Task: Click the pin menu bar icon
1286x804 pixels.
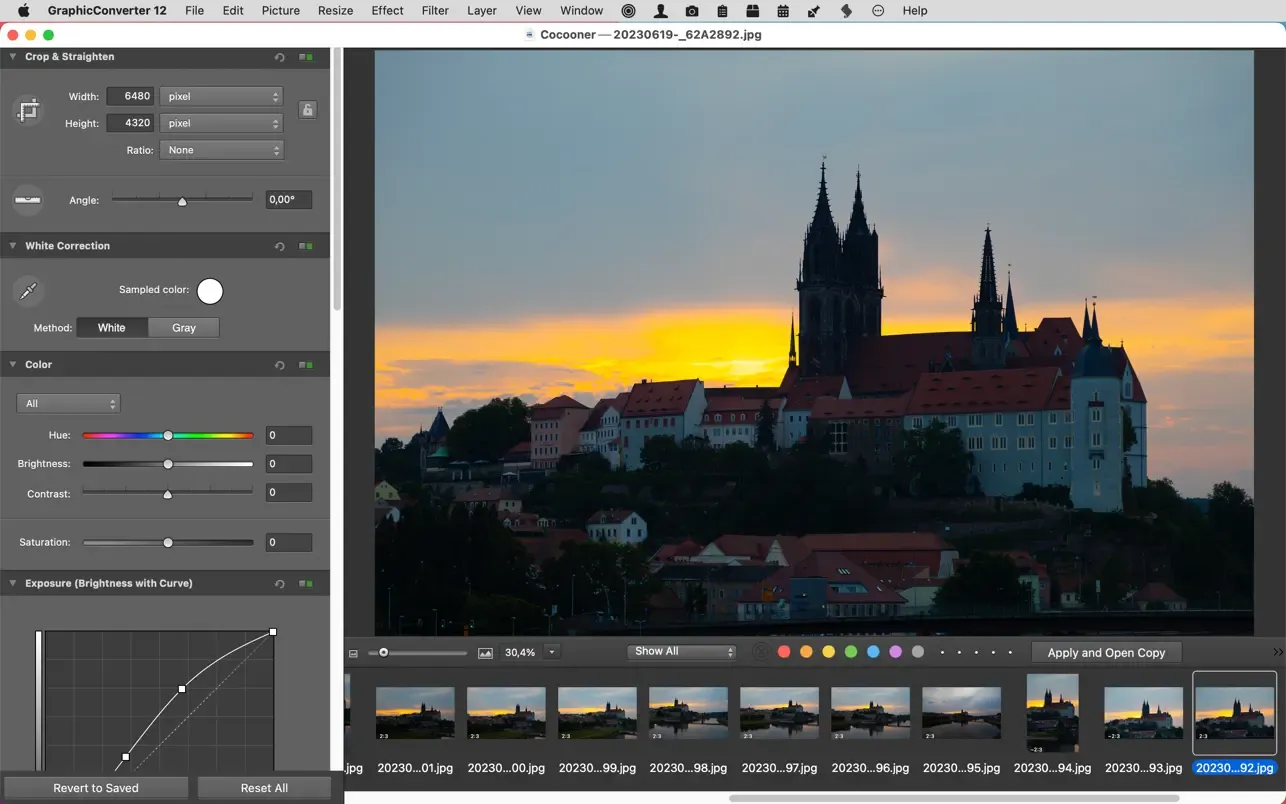Action: tap(814, 11)
